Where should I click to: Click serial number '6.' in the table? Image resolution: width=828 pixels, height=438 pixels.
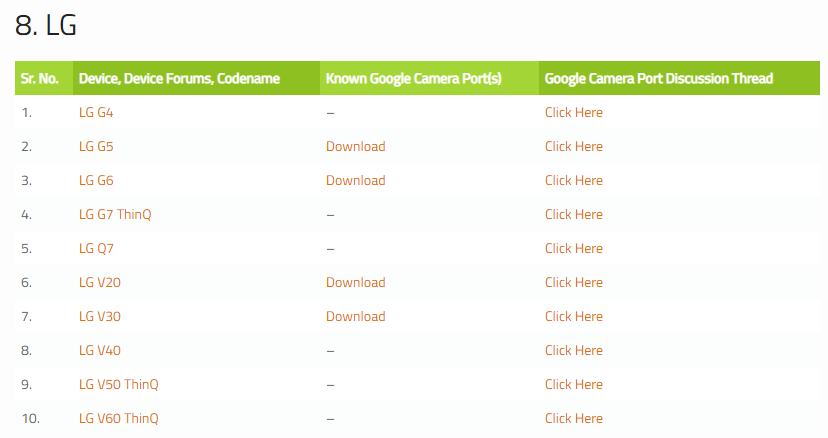pyautogui.click(x=26, y=282)
